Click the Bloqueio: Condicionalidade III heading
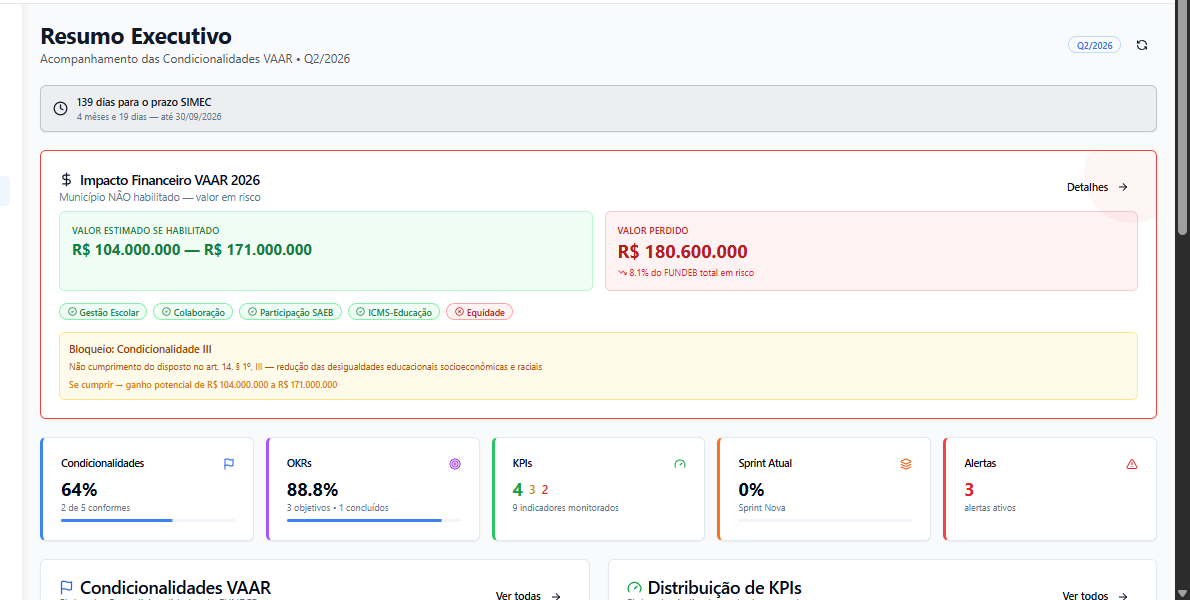 pos(140,350)
